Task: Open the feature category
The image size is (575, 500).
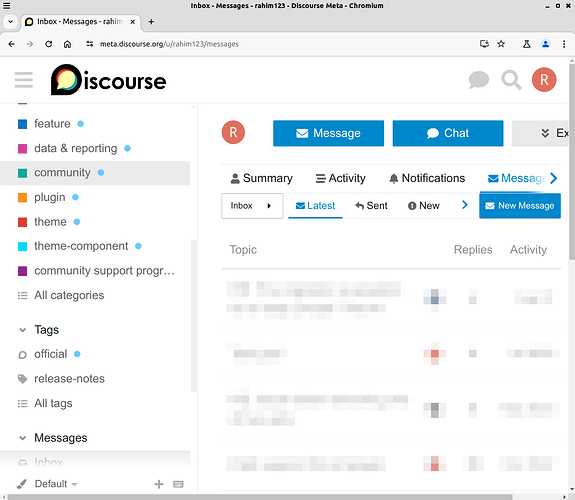Action: 95,124
